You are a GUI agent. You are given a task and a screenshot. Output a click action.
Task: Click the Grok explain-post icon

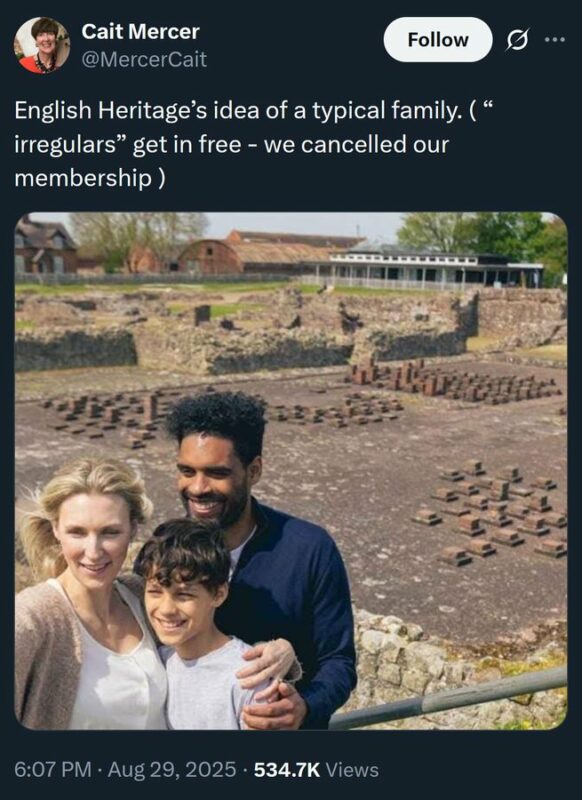517,40
